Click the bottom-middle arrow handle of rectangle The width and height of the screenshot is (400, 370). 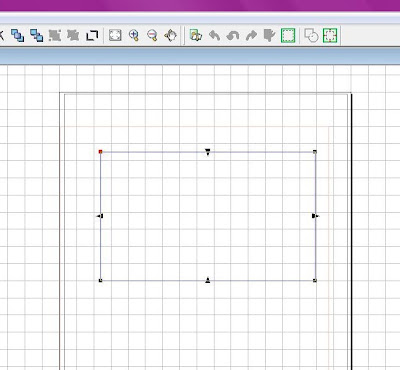click(208, 280)
